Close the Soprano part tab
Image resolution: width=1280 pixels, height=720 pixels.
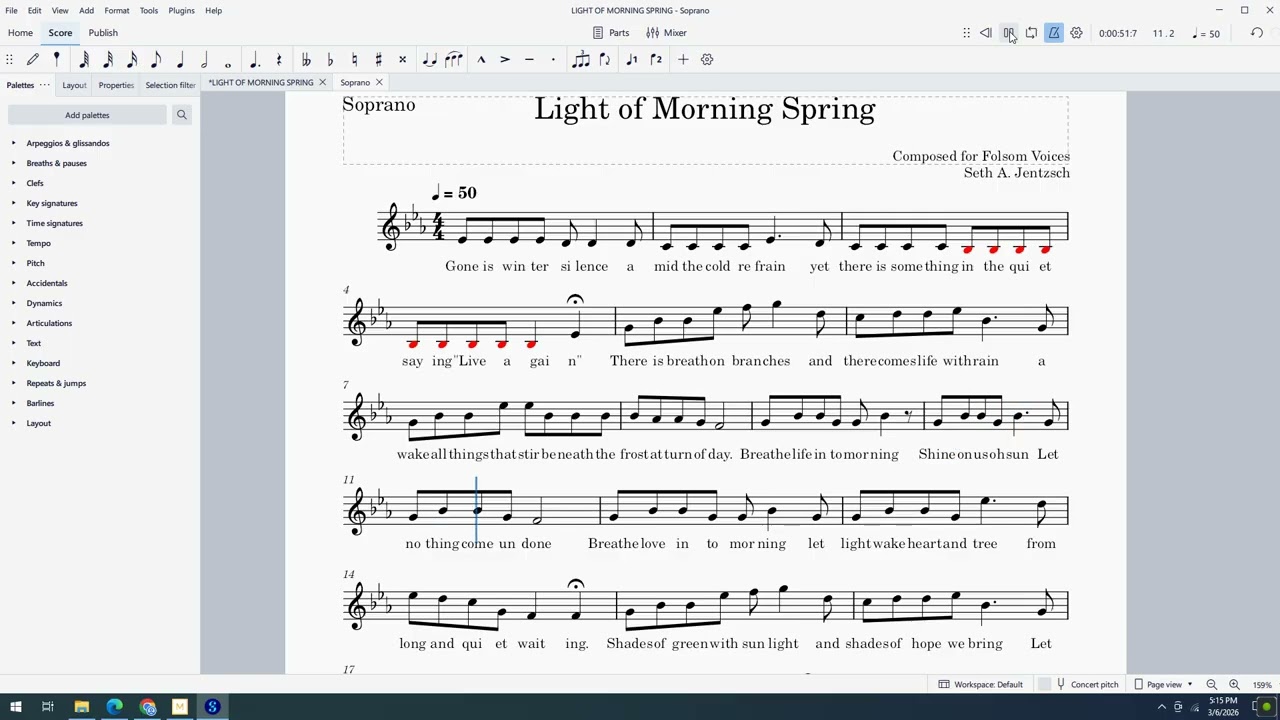point(379,82)
